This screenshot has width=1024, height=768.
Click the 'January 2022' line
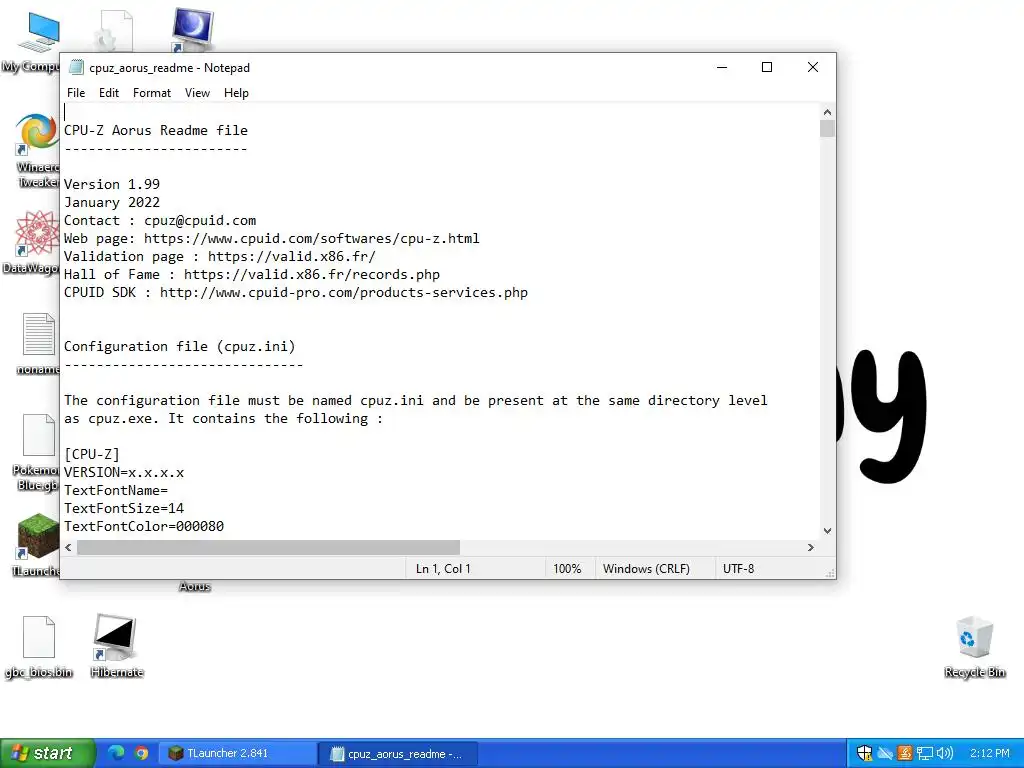[112, 202]
